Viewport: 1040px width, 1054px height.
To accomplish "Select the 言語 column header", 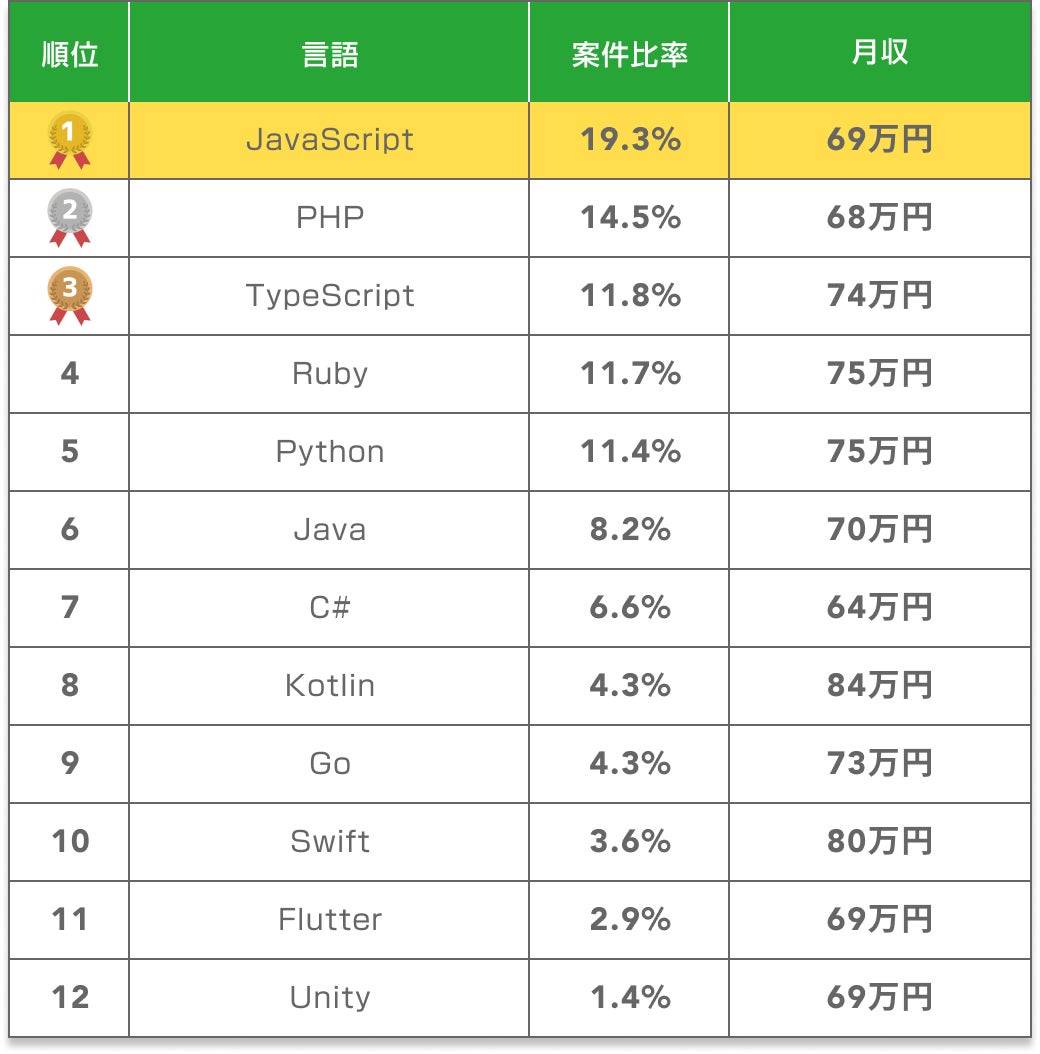I will click(330, 54).
